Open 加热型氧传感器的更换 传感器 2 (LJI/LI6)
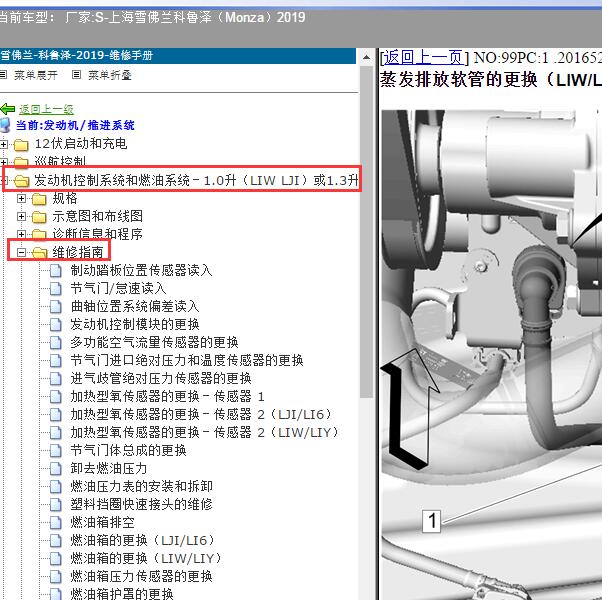The width and height of the screenshot is (602, 600). click(x=201, y=414)
